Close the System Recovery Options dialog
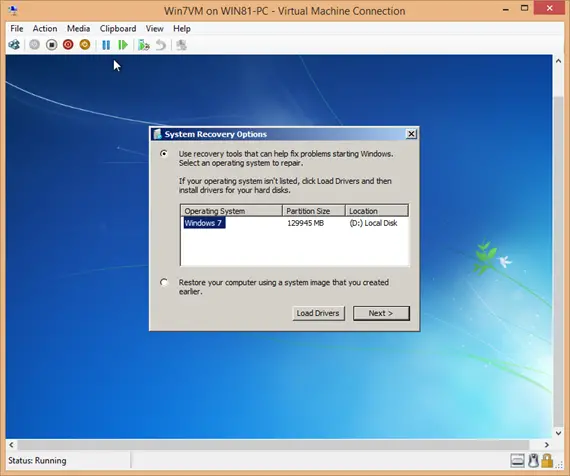 click(411, 134)
